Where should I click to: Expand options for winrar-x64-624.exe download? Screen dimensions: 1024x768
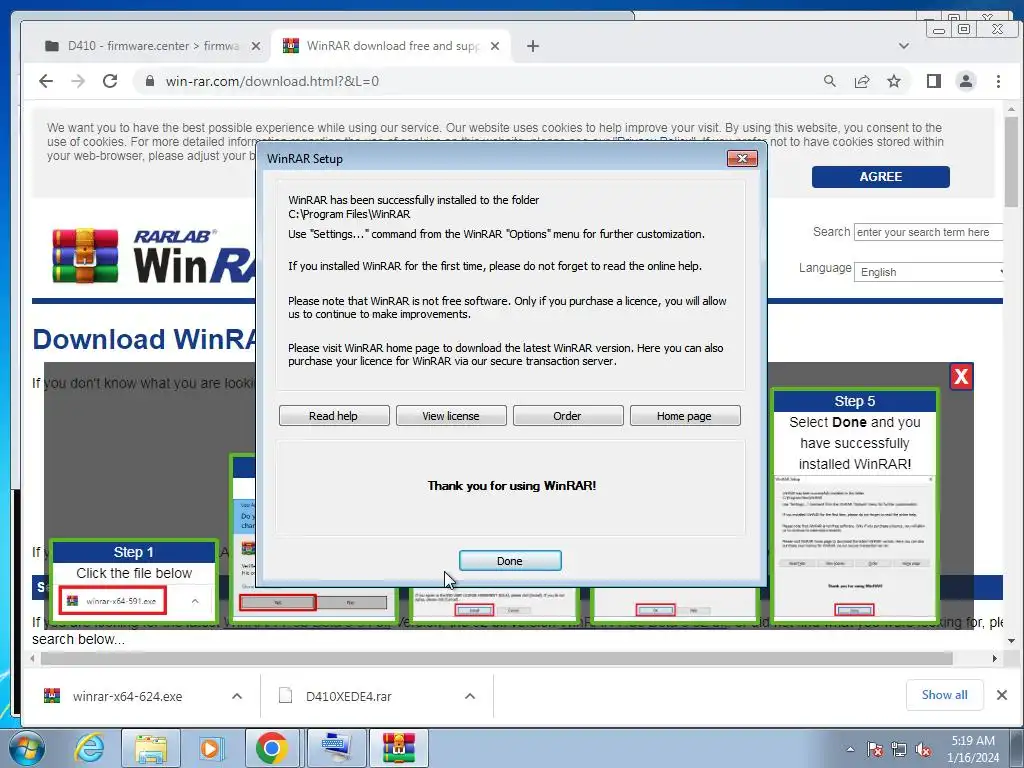point(237,696)
